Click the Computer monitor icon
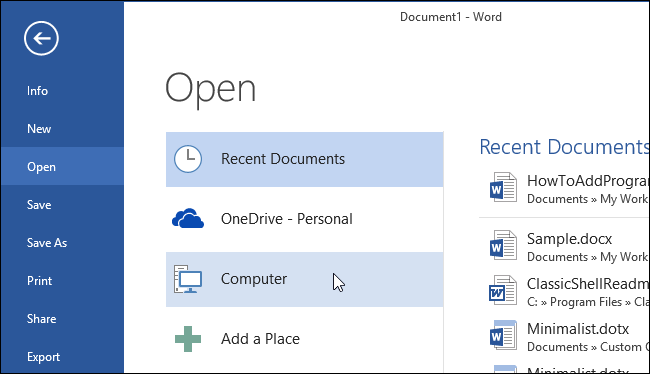This screenshot has width=650, height=374. pos(188,279)
